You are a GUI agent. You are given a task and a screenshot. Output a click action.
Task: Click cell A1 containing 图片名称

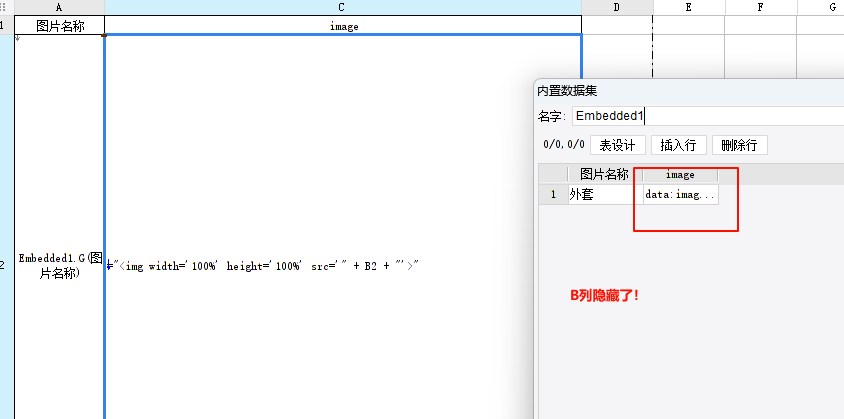[x=60, y=26]
